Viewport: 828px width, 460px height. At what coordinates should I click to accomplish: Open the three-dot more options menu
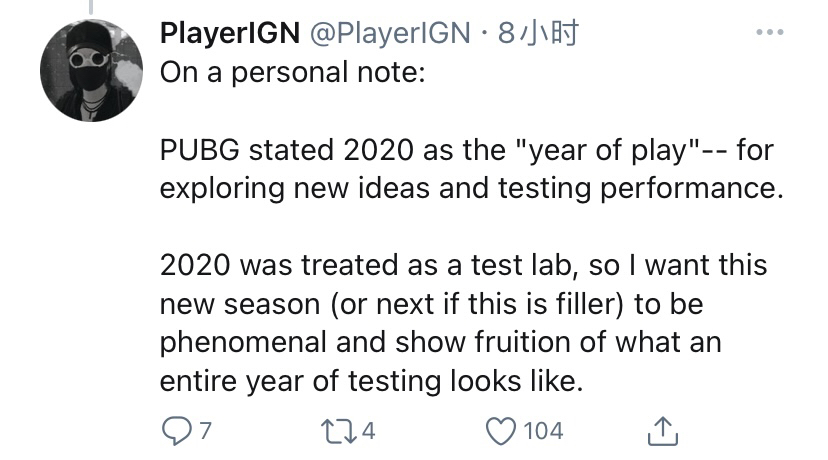tap(770, 32)
